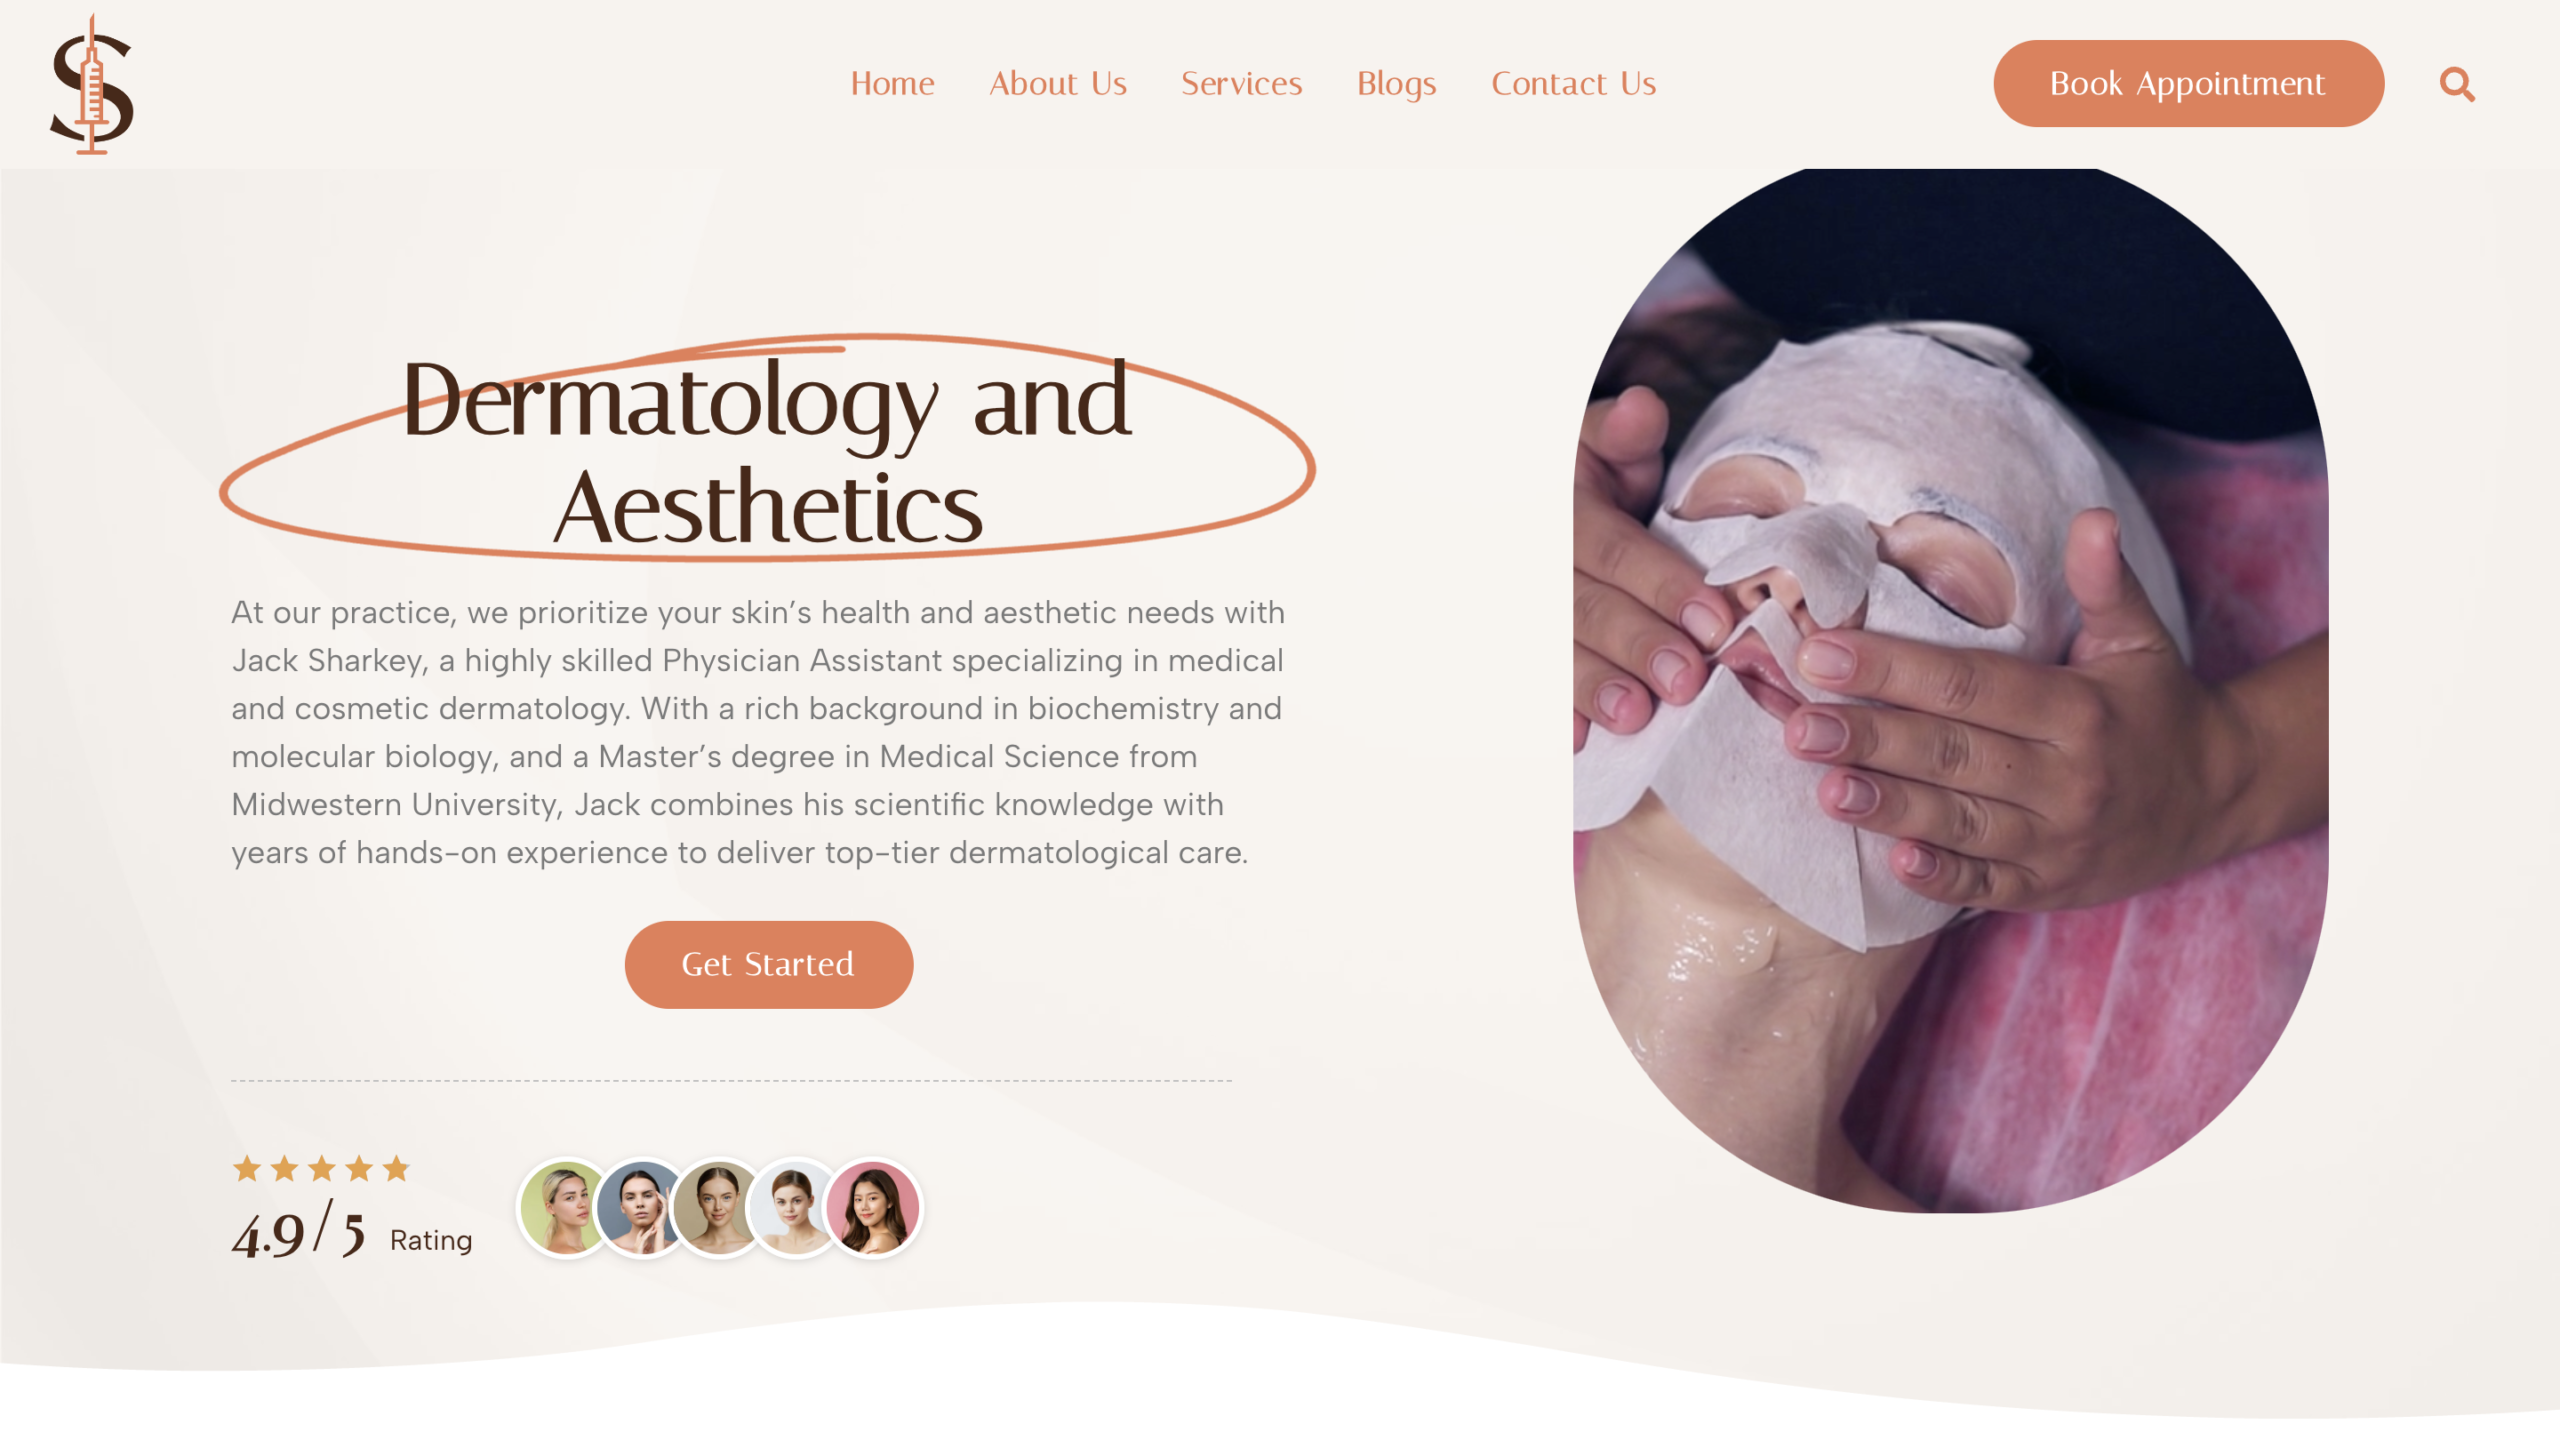2560x1440 pixels.
Task: Click the fifth gold rating star
Action: tap(397, 1168)
